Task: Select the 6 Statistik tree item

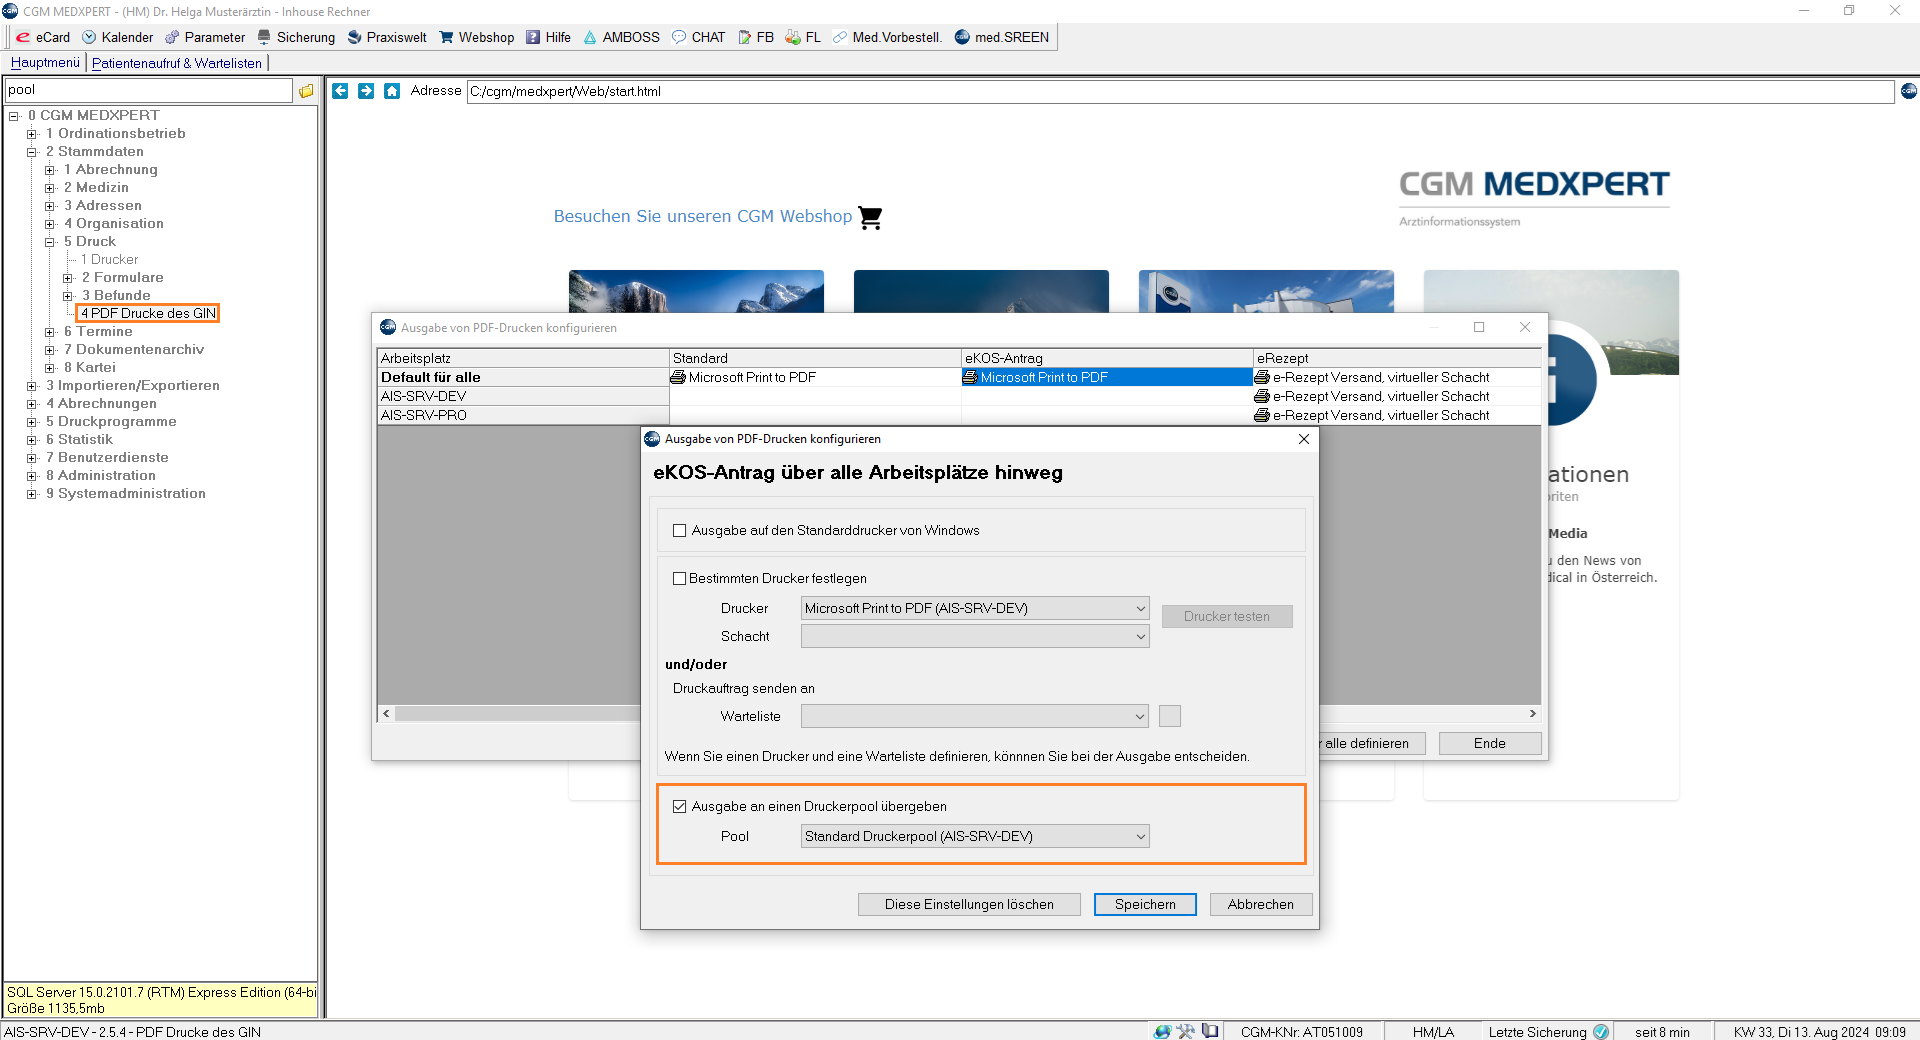Action: coord(79,439)
